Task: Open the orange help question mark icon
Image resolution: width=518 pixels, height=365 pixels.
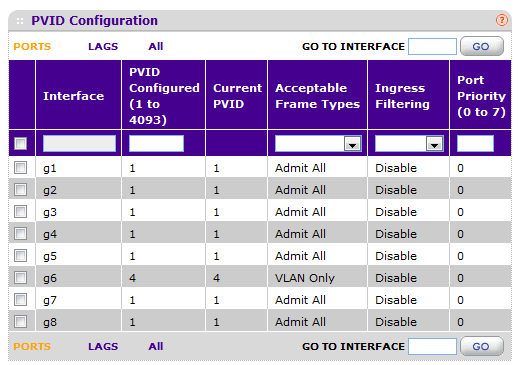Action: coord(501,20)
